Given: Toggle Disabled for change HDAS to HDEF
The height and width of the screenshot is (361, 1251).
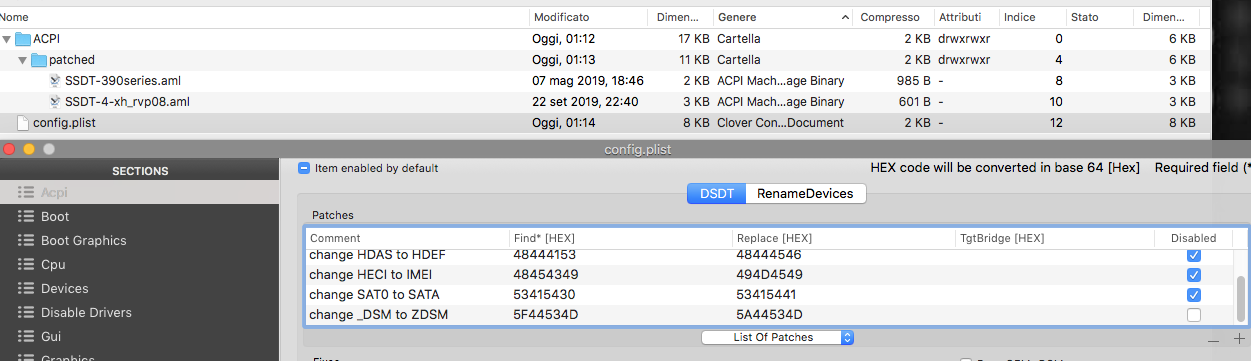Looking at the screenshot, I should point(1194,255).
